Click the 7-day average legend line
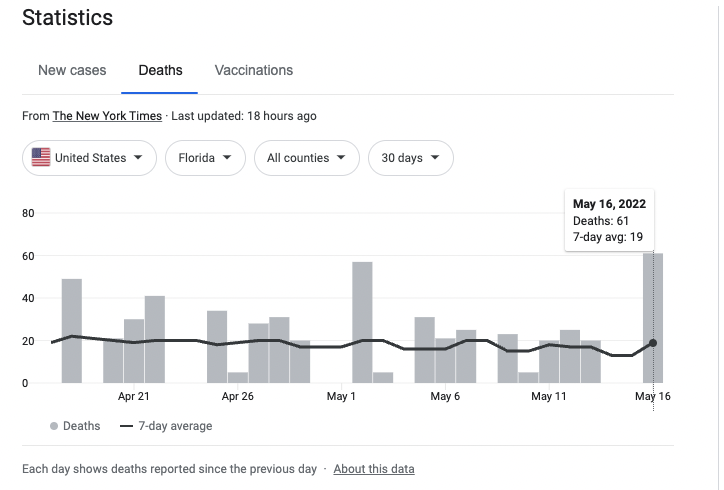The width and height of the screenshot is (724, 490). point(127,426)
